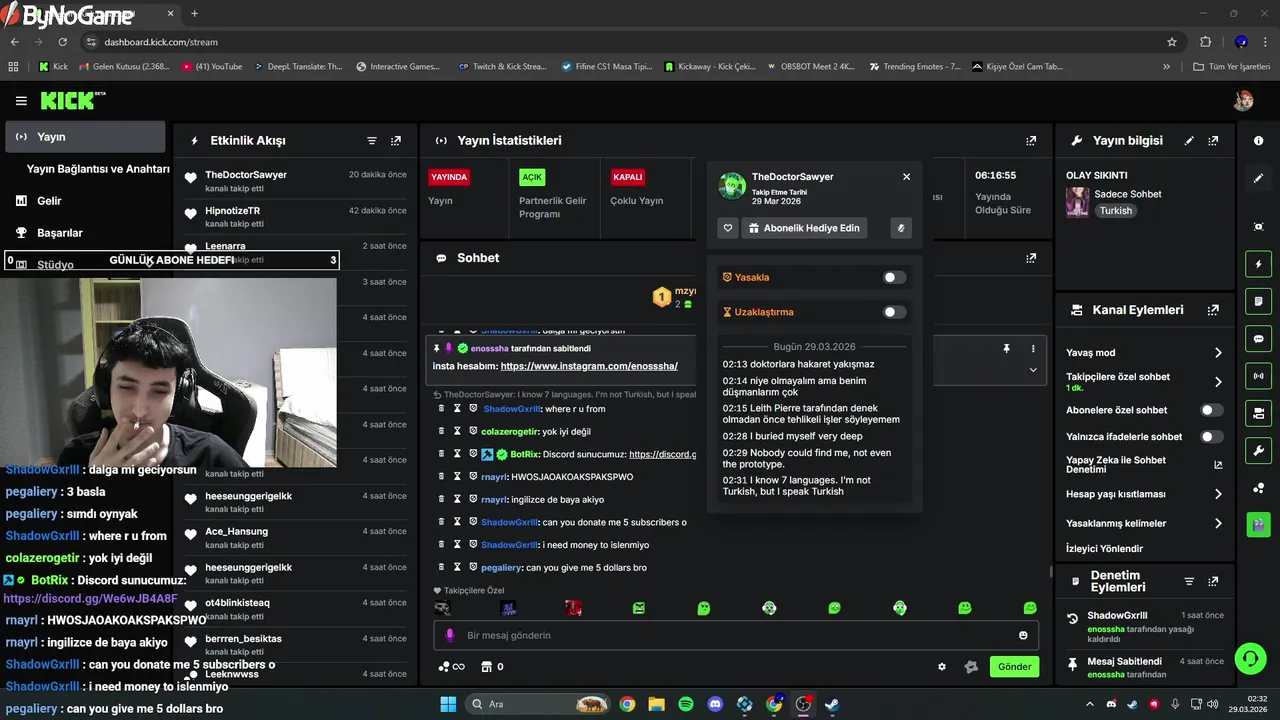Open Spotify from the taskbar
The height and width of the screenshot is (720, 1280).
tap(686, 704)
